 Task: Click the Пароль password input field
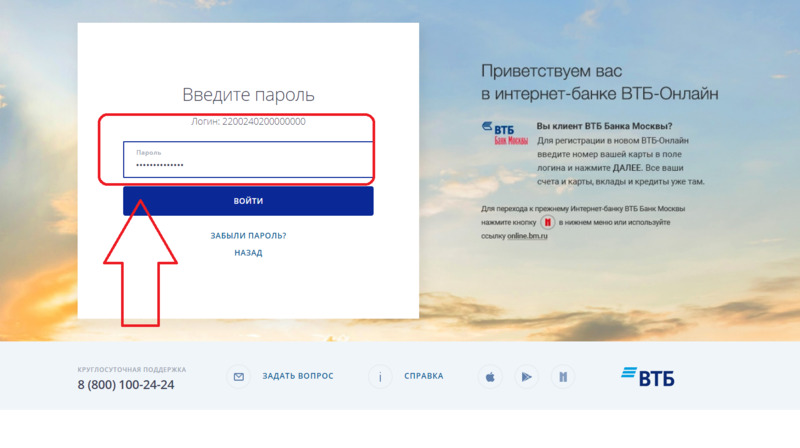[x=248, y=160]
